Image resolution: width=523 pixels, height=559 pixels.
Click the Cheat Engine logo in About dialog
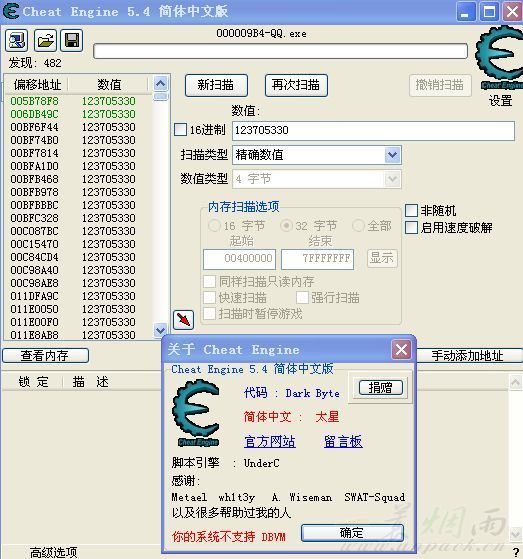coord(197,413)
